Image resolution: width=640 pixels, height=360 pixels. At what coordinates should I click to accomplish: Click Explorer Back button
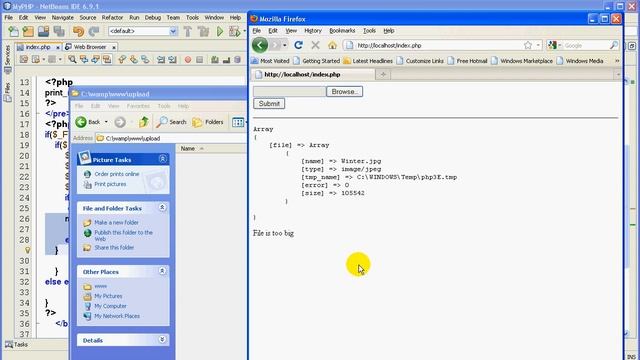[x=88, y=122]
